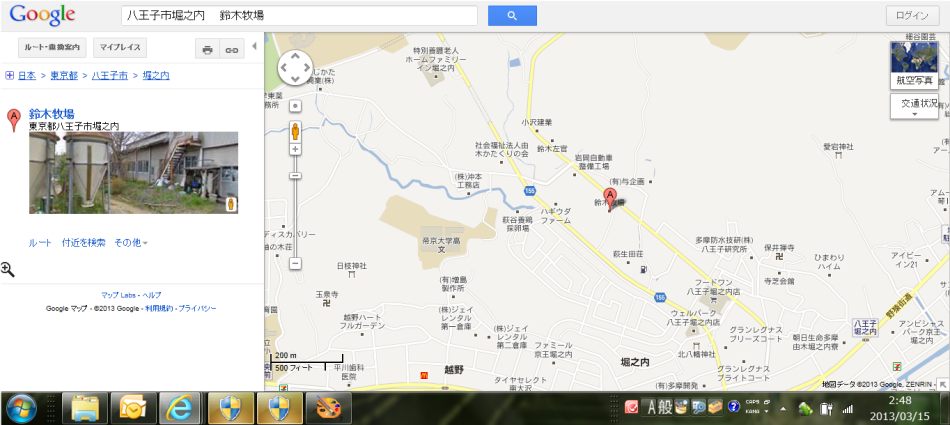This screenshot has height=425, width=950.
Task: Open the 交通状況 traffic dropdown
Action: [x=914, y=106]
